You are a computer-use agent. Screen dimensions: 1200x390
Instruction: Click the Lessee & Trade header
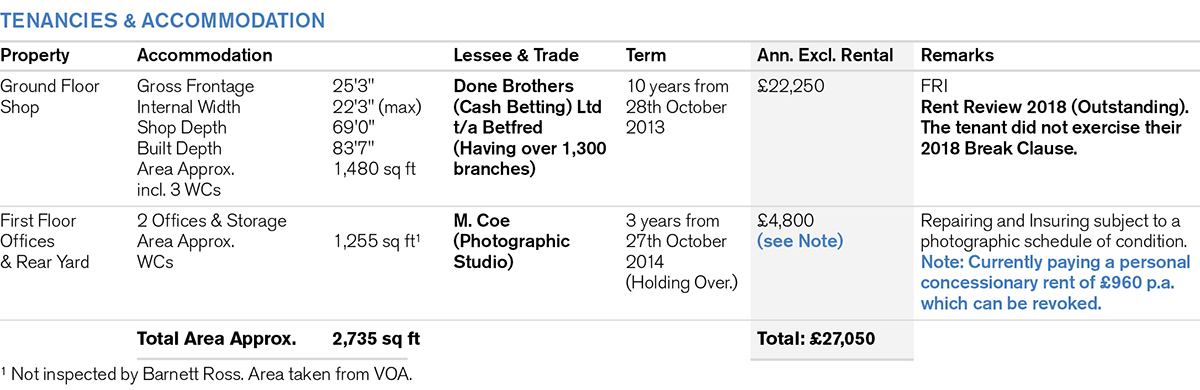coord(516,55)
